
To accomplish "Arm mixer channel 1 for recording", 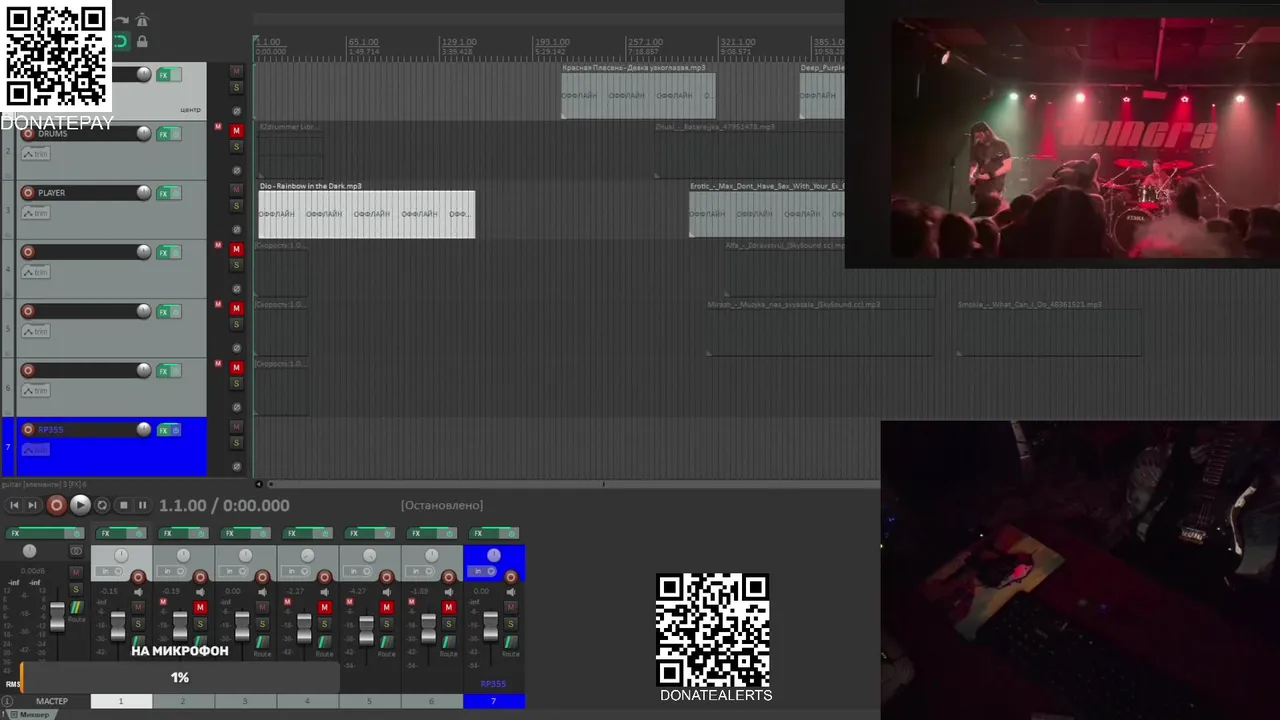I will coord(139,577).
